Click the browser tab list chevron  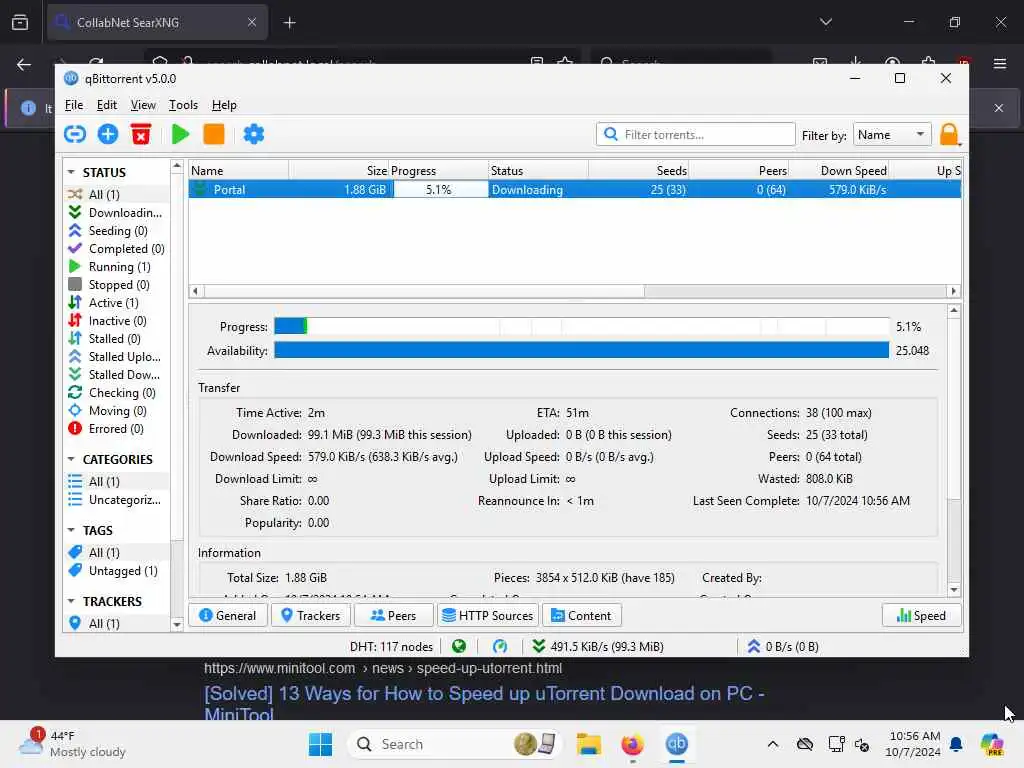(x=825, y=22)
